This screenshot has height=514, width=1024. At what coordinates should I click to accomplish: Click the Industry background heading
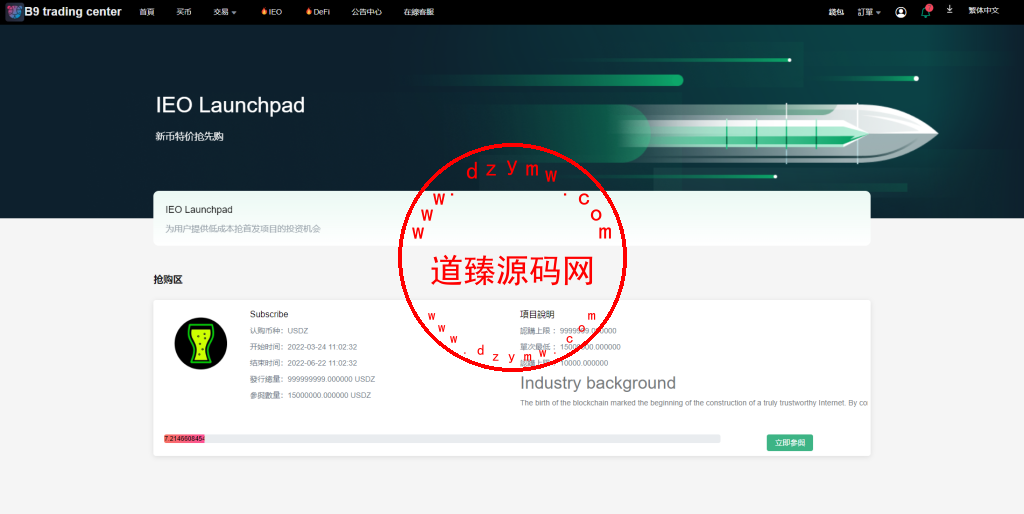[x=598, y=383]
